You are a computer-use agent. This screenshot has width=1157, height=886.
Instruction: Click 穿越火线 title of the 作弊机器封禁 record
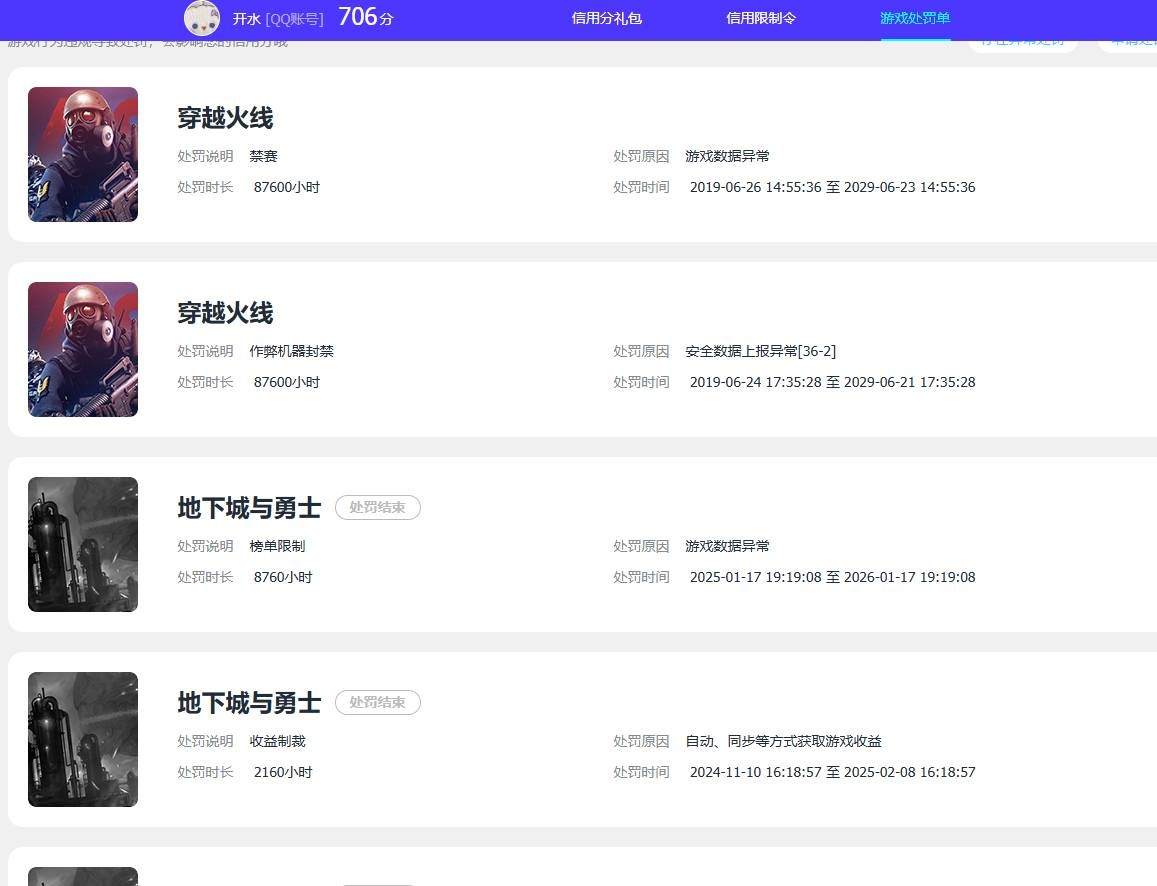pos(225,313)
